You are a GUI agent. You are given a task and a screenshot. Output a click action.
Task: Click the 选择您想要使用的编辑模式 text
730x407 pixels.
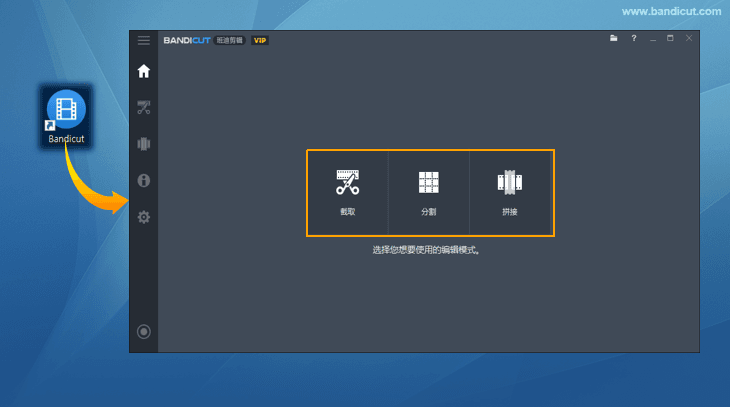(426, 250)
